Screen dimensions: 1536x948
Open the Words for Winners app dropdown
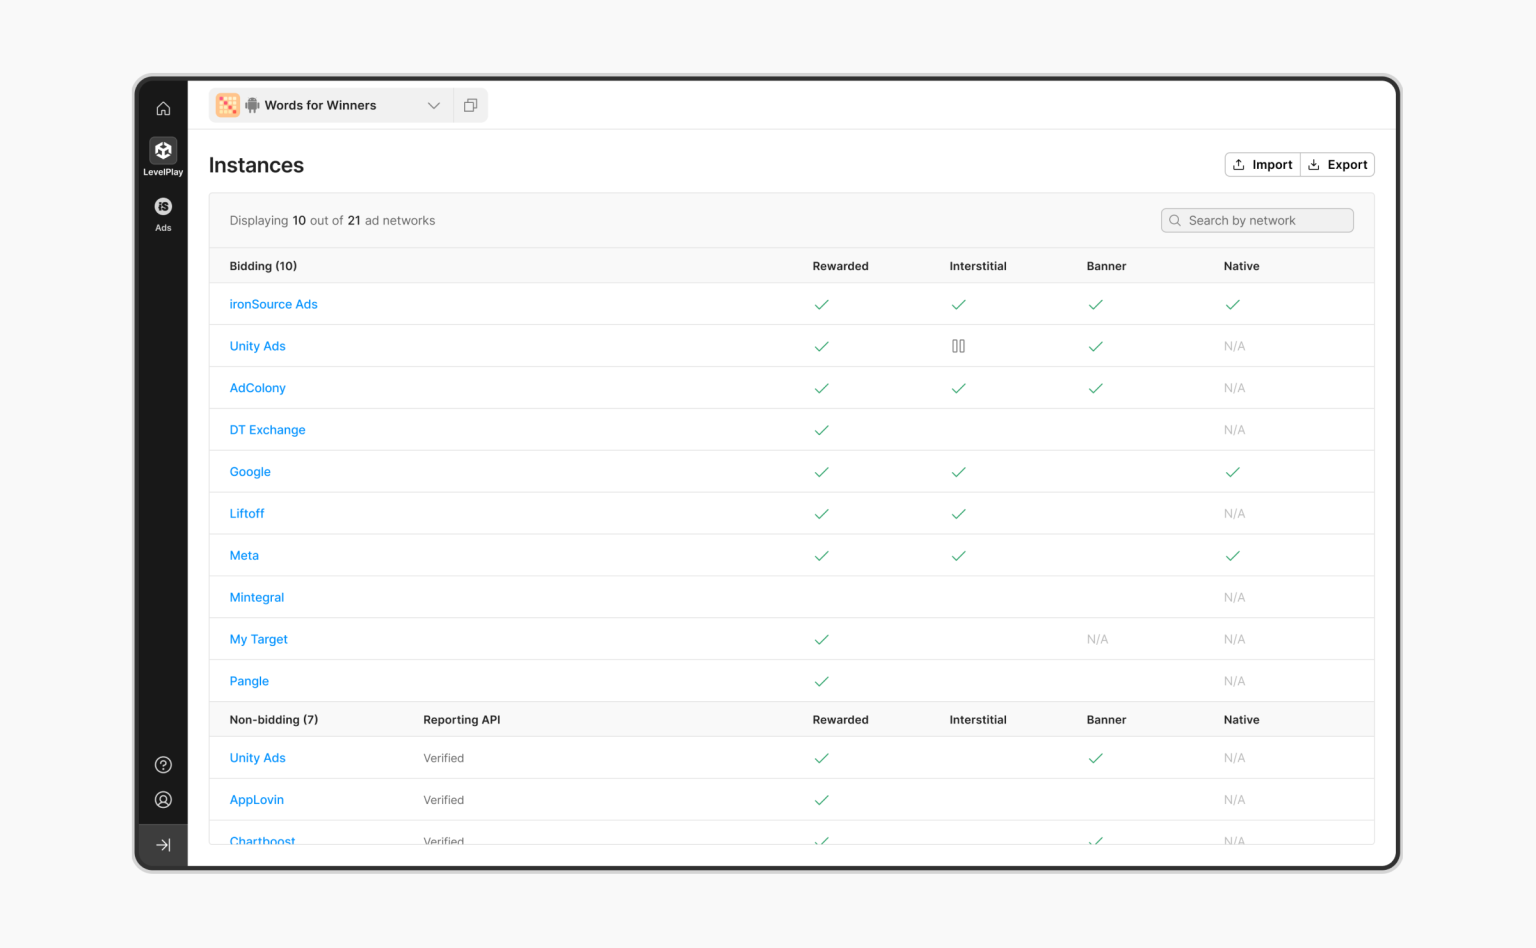433,104
